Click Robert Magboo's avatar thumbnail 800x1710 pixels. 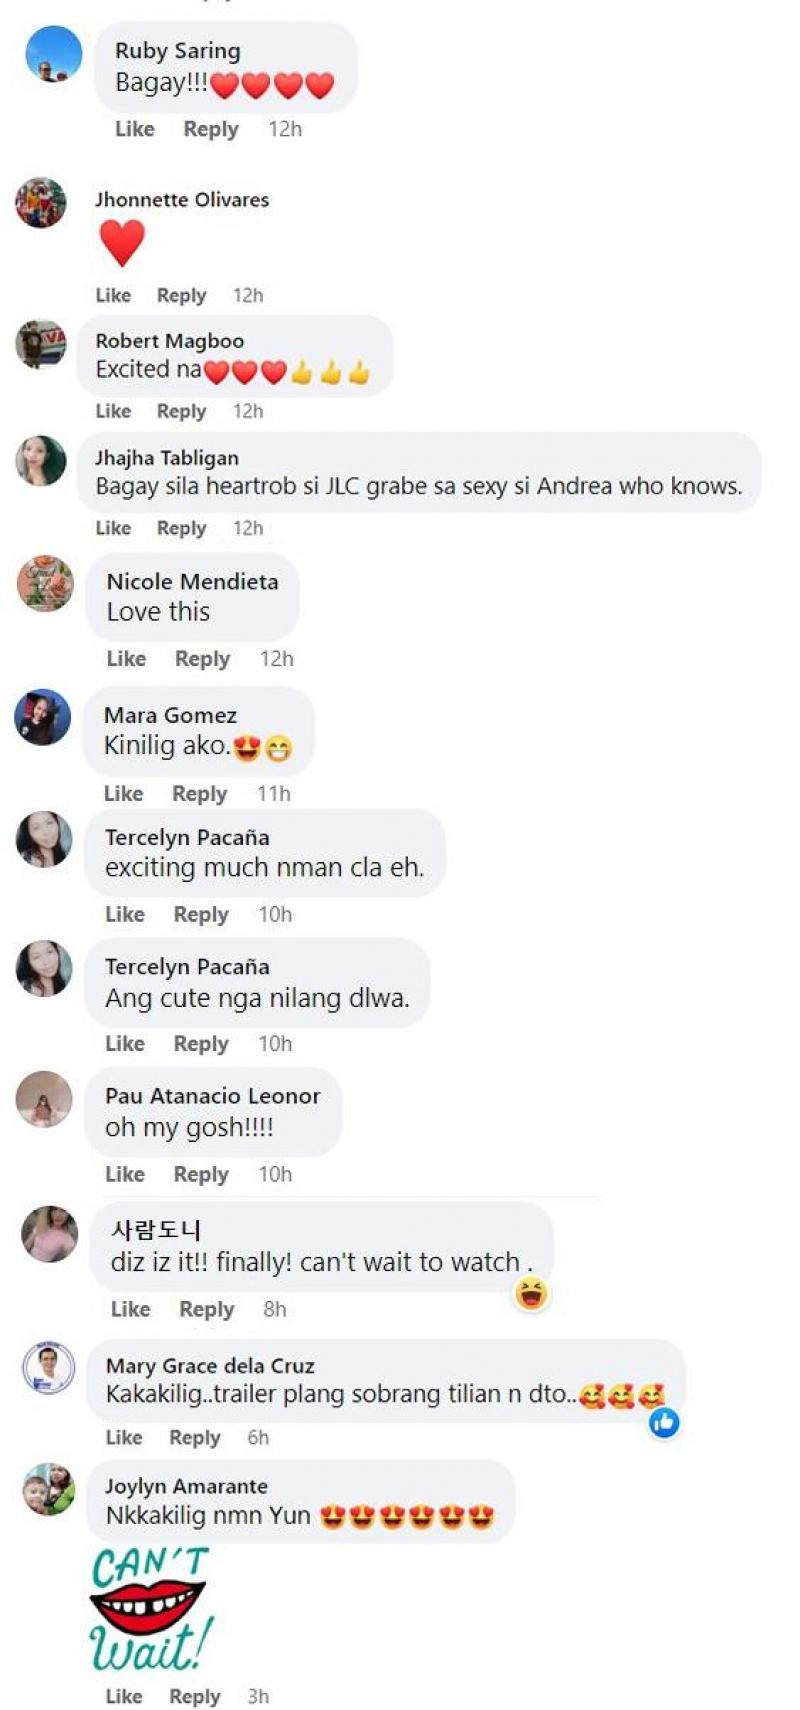coord(41,345)
